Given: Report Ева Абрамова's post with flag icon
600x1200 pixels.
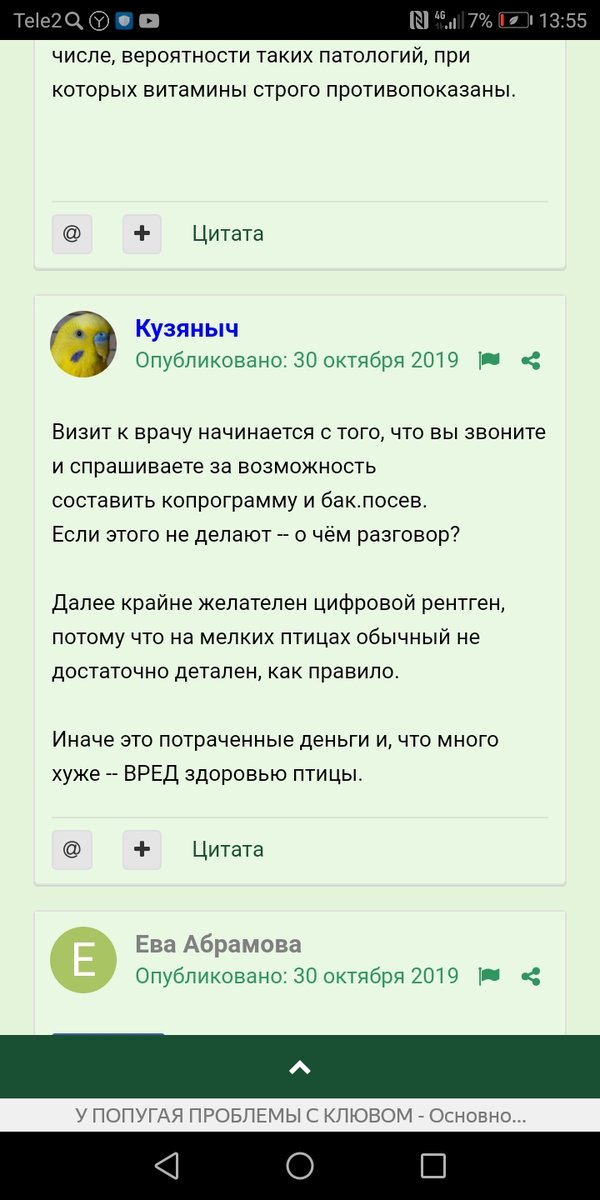Looking at the screenshot, I should 489,975.
